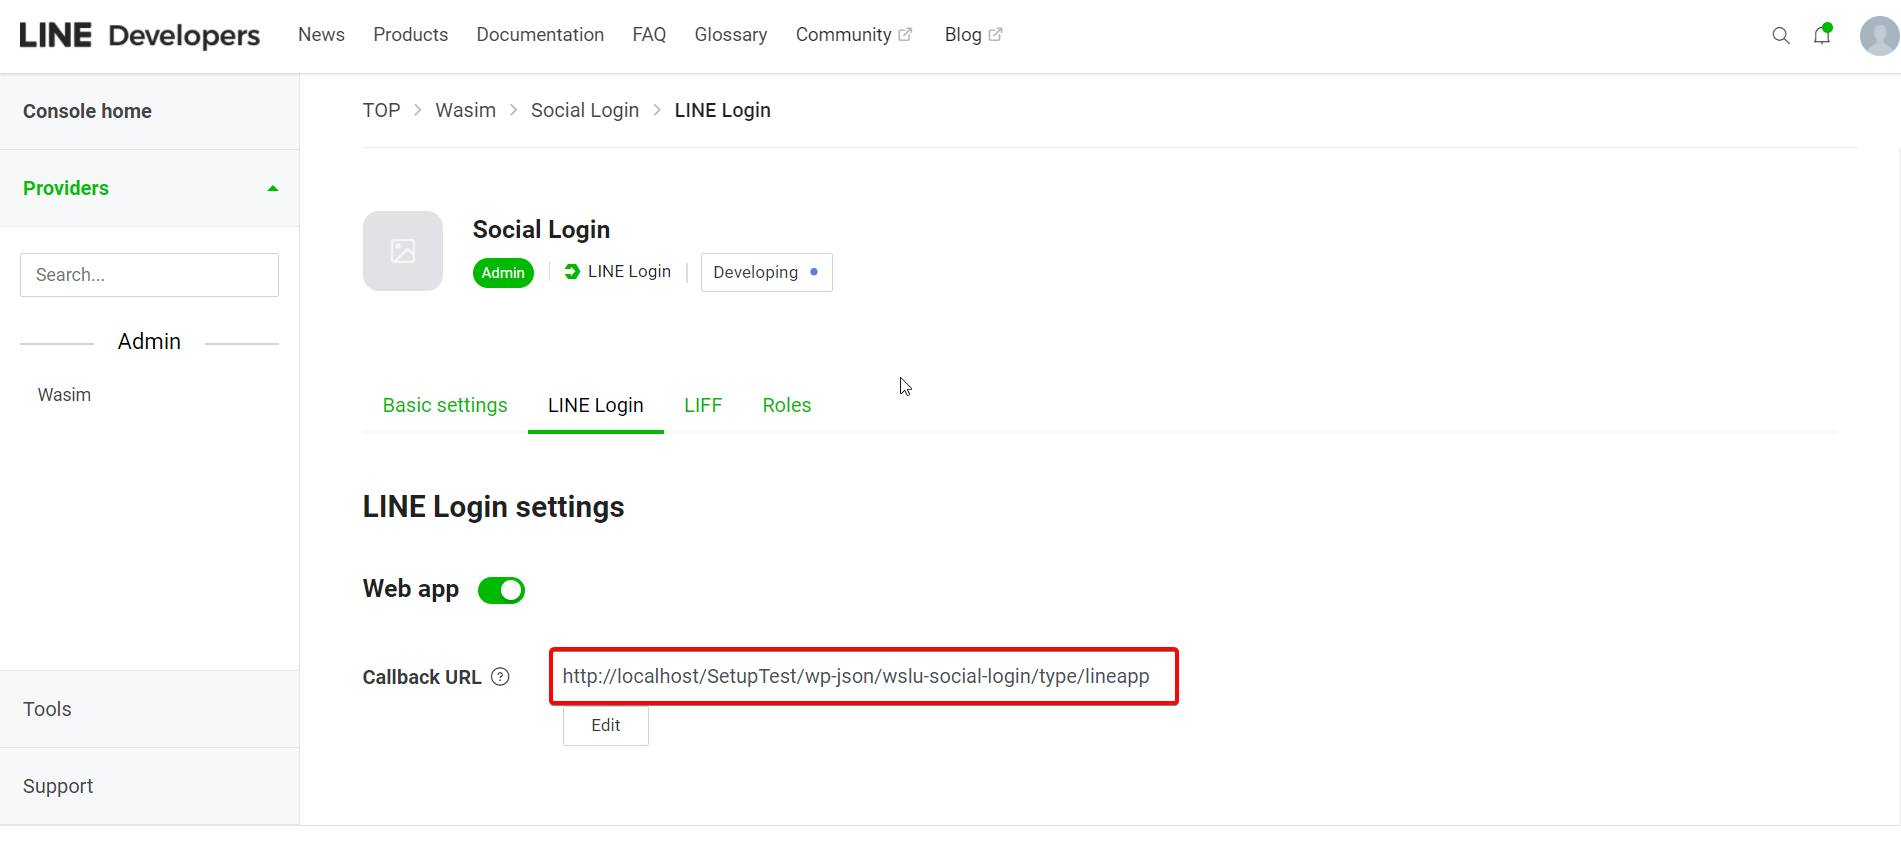Open the Roles tab
The image size is (1901, 841).
(787, 405)
